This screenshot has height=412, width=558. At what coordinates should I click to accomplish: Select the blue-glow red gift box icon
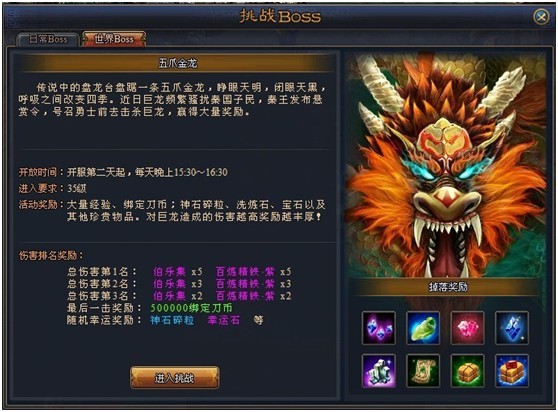pyautogui.click(x=512, y=371)
